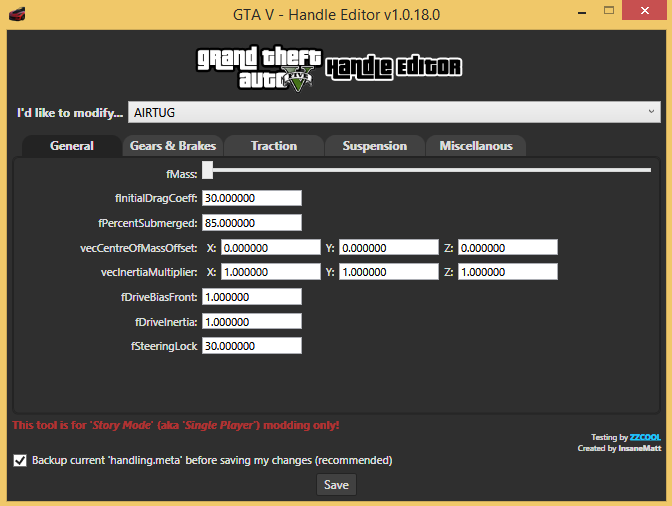Minimize the Handle Editor window
672x506 pixels.
582,11
